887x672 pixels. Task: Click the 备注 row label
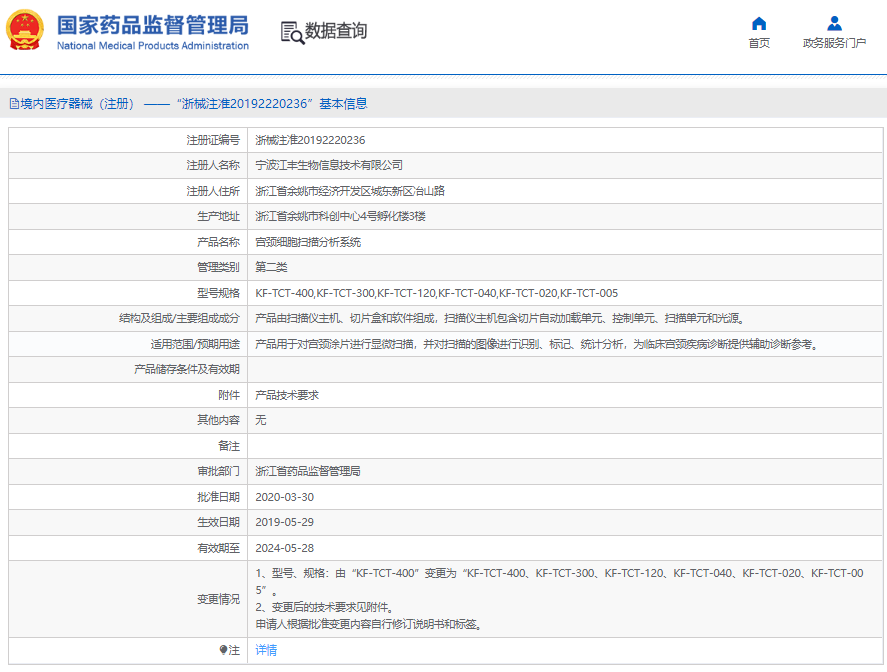pyautogui.click(x=229, y=446)
